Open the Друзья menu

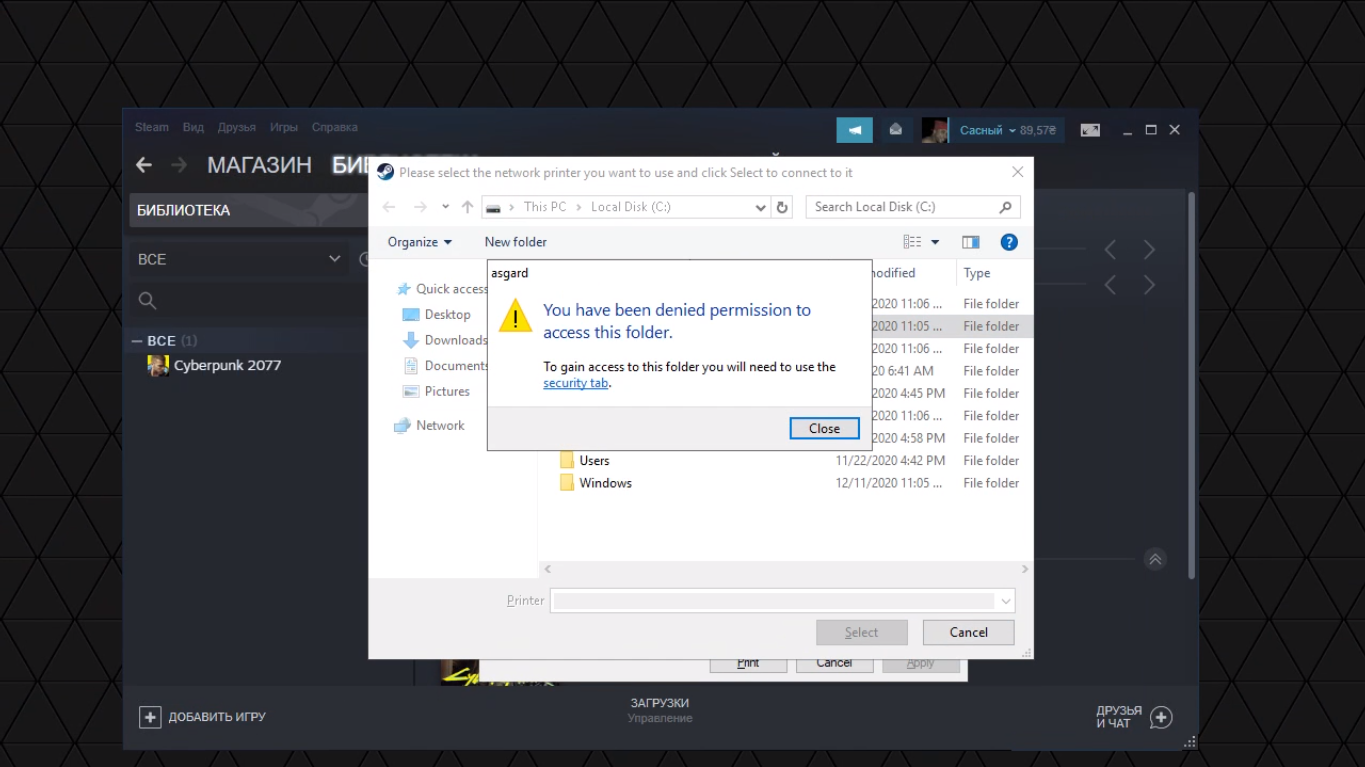[236, 127]
